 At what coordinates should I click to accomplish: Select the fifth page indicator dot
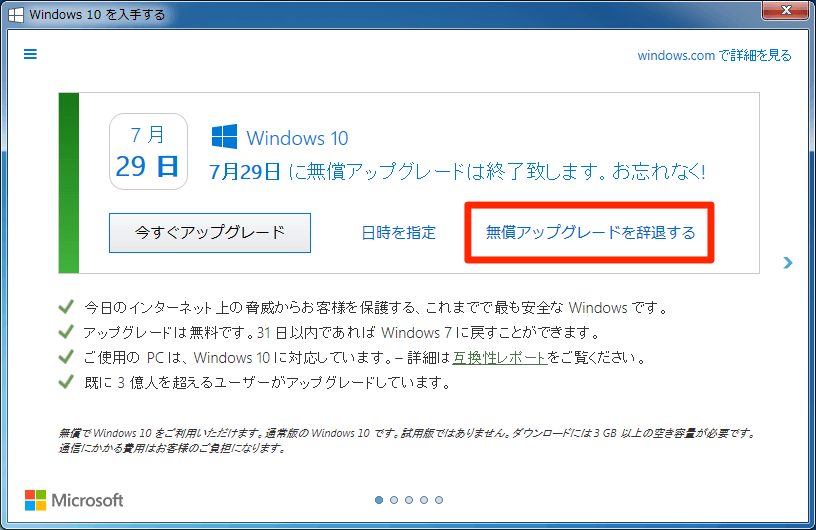(439, 500)
